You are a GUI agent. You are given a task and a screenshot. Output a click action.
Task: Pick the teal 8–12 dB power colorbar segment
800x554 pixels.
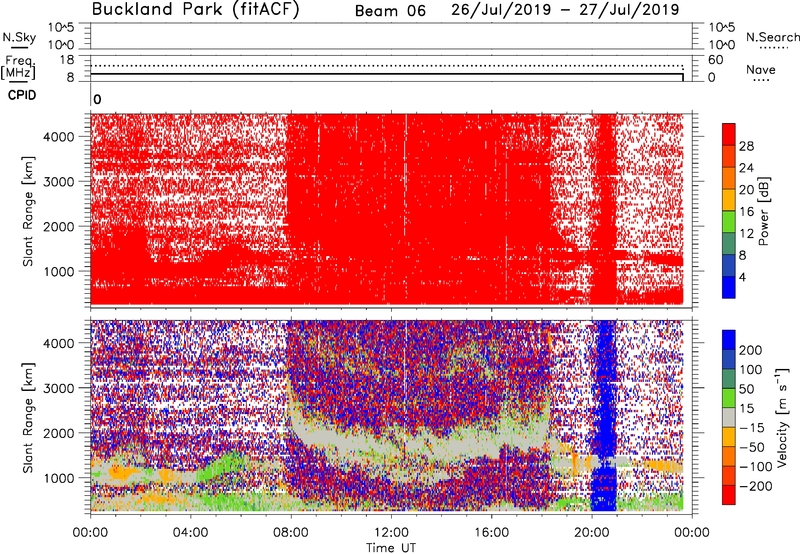[x=729, y=243]
